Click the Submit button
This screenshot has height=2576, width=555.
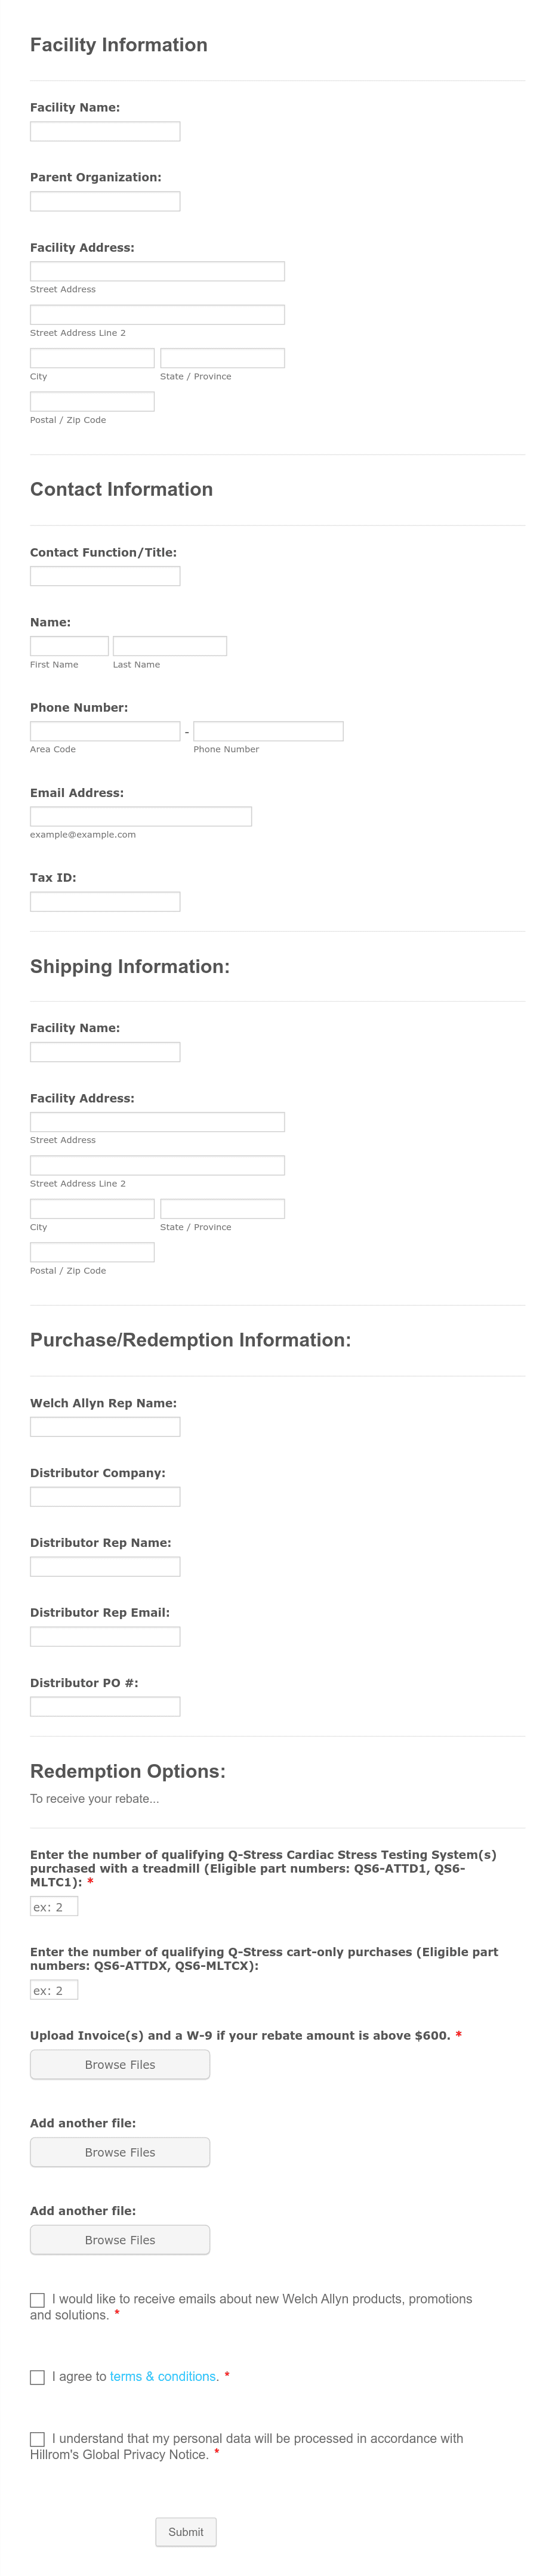tap(186, 2532)
